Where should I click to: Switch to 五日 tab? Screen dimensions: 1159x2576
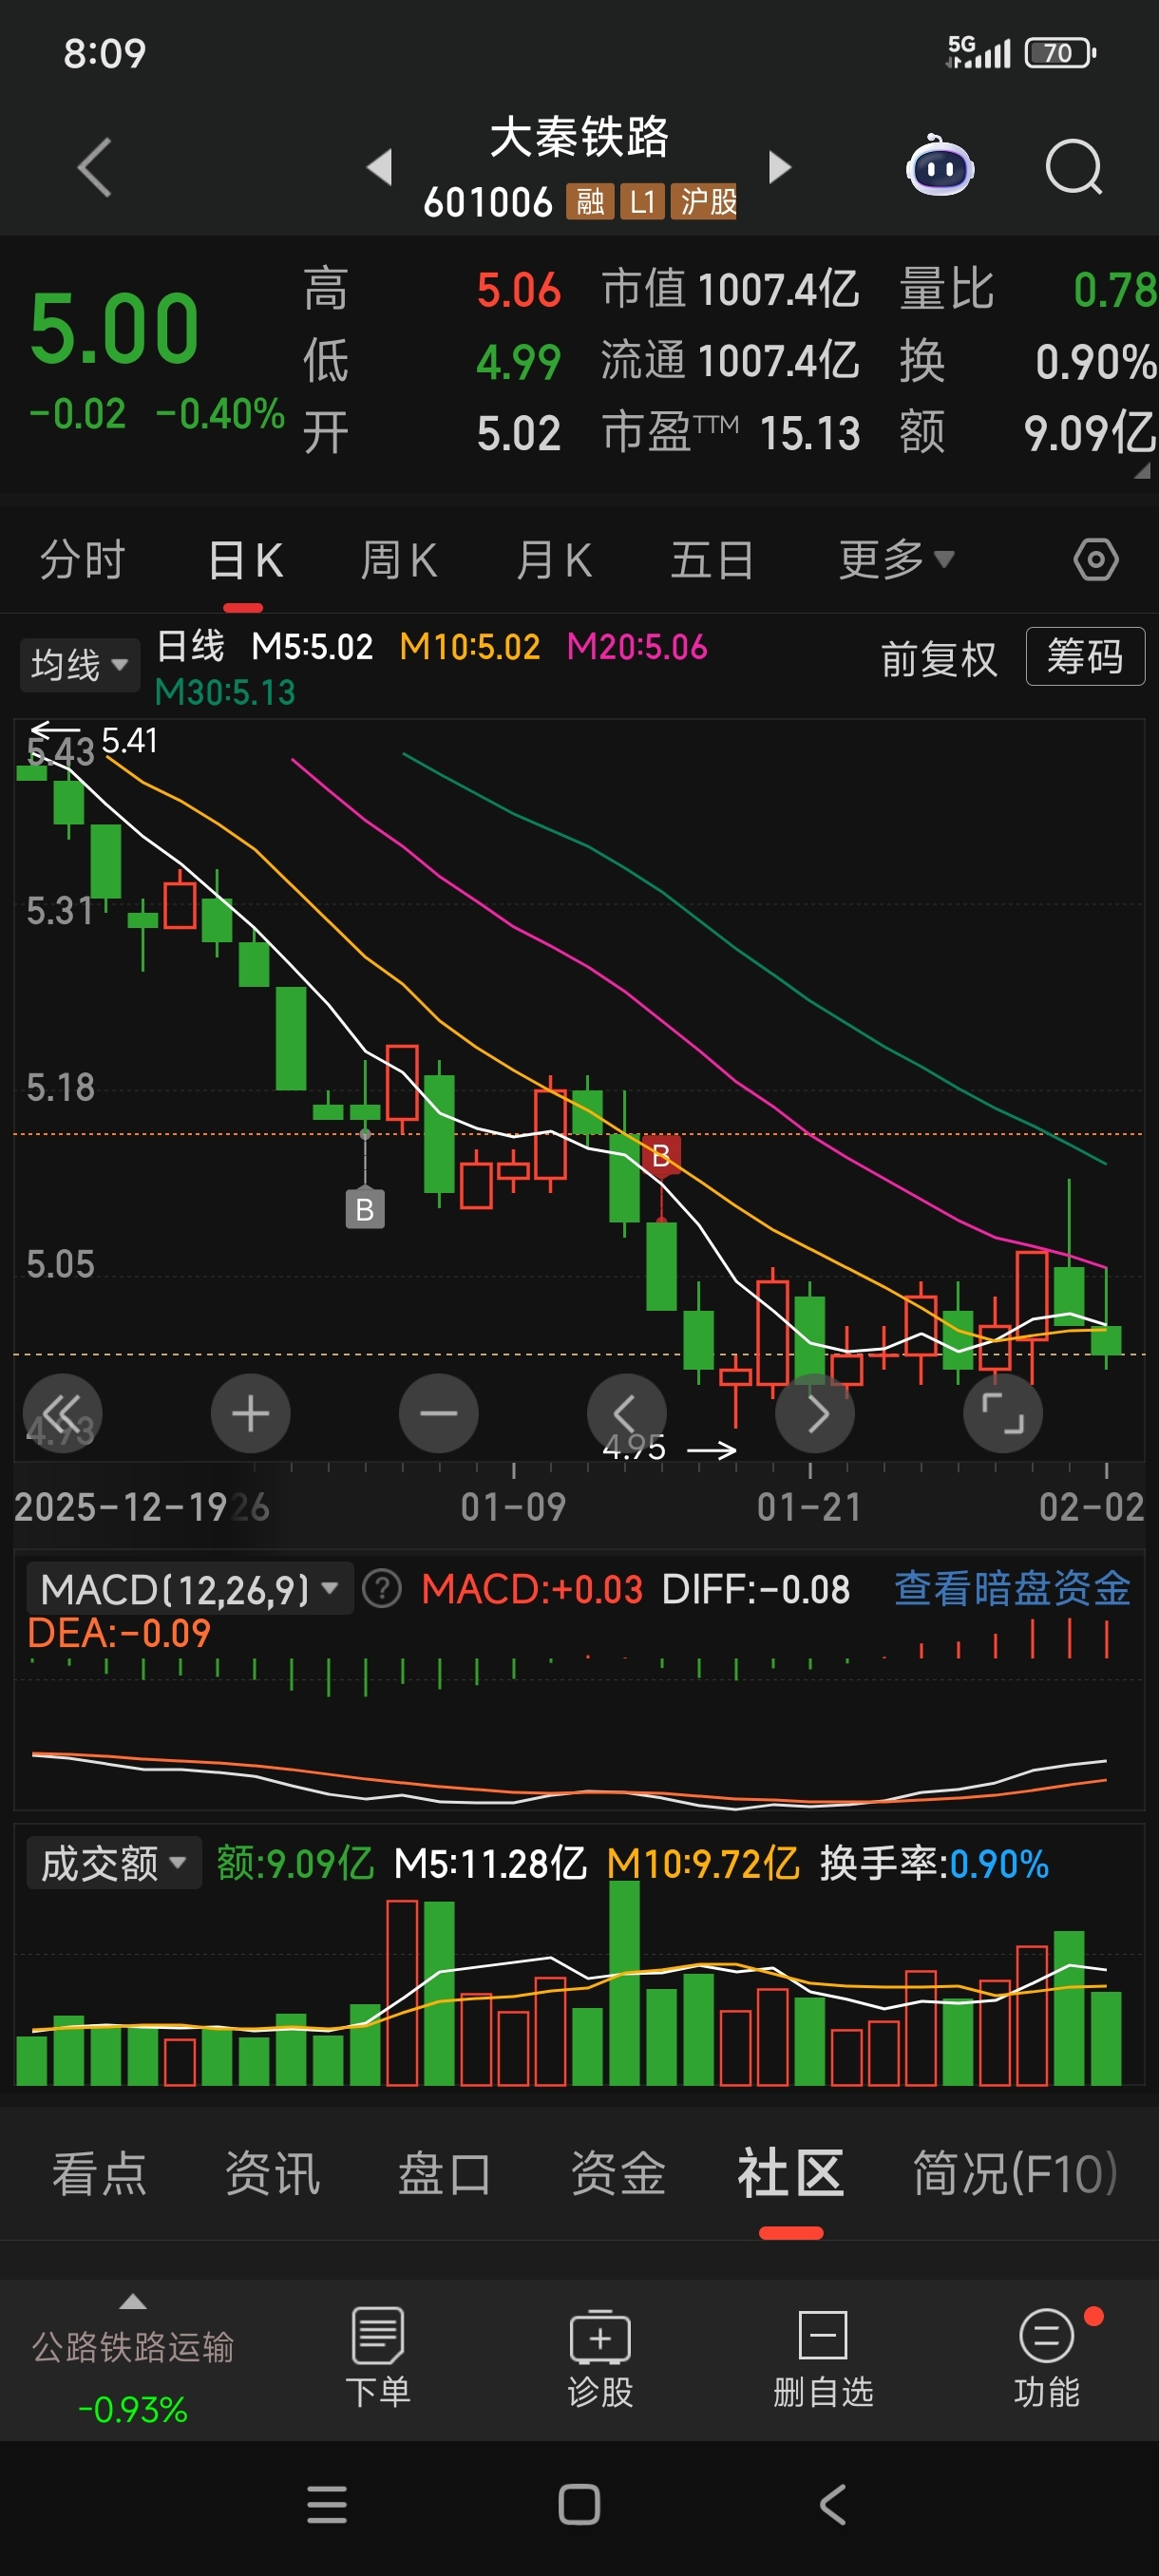coord(711,559)
